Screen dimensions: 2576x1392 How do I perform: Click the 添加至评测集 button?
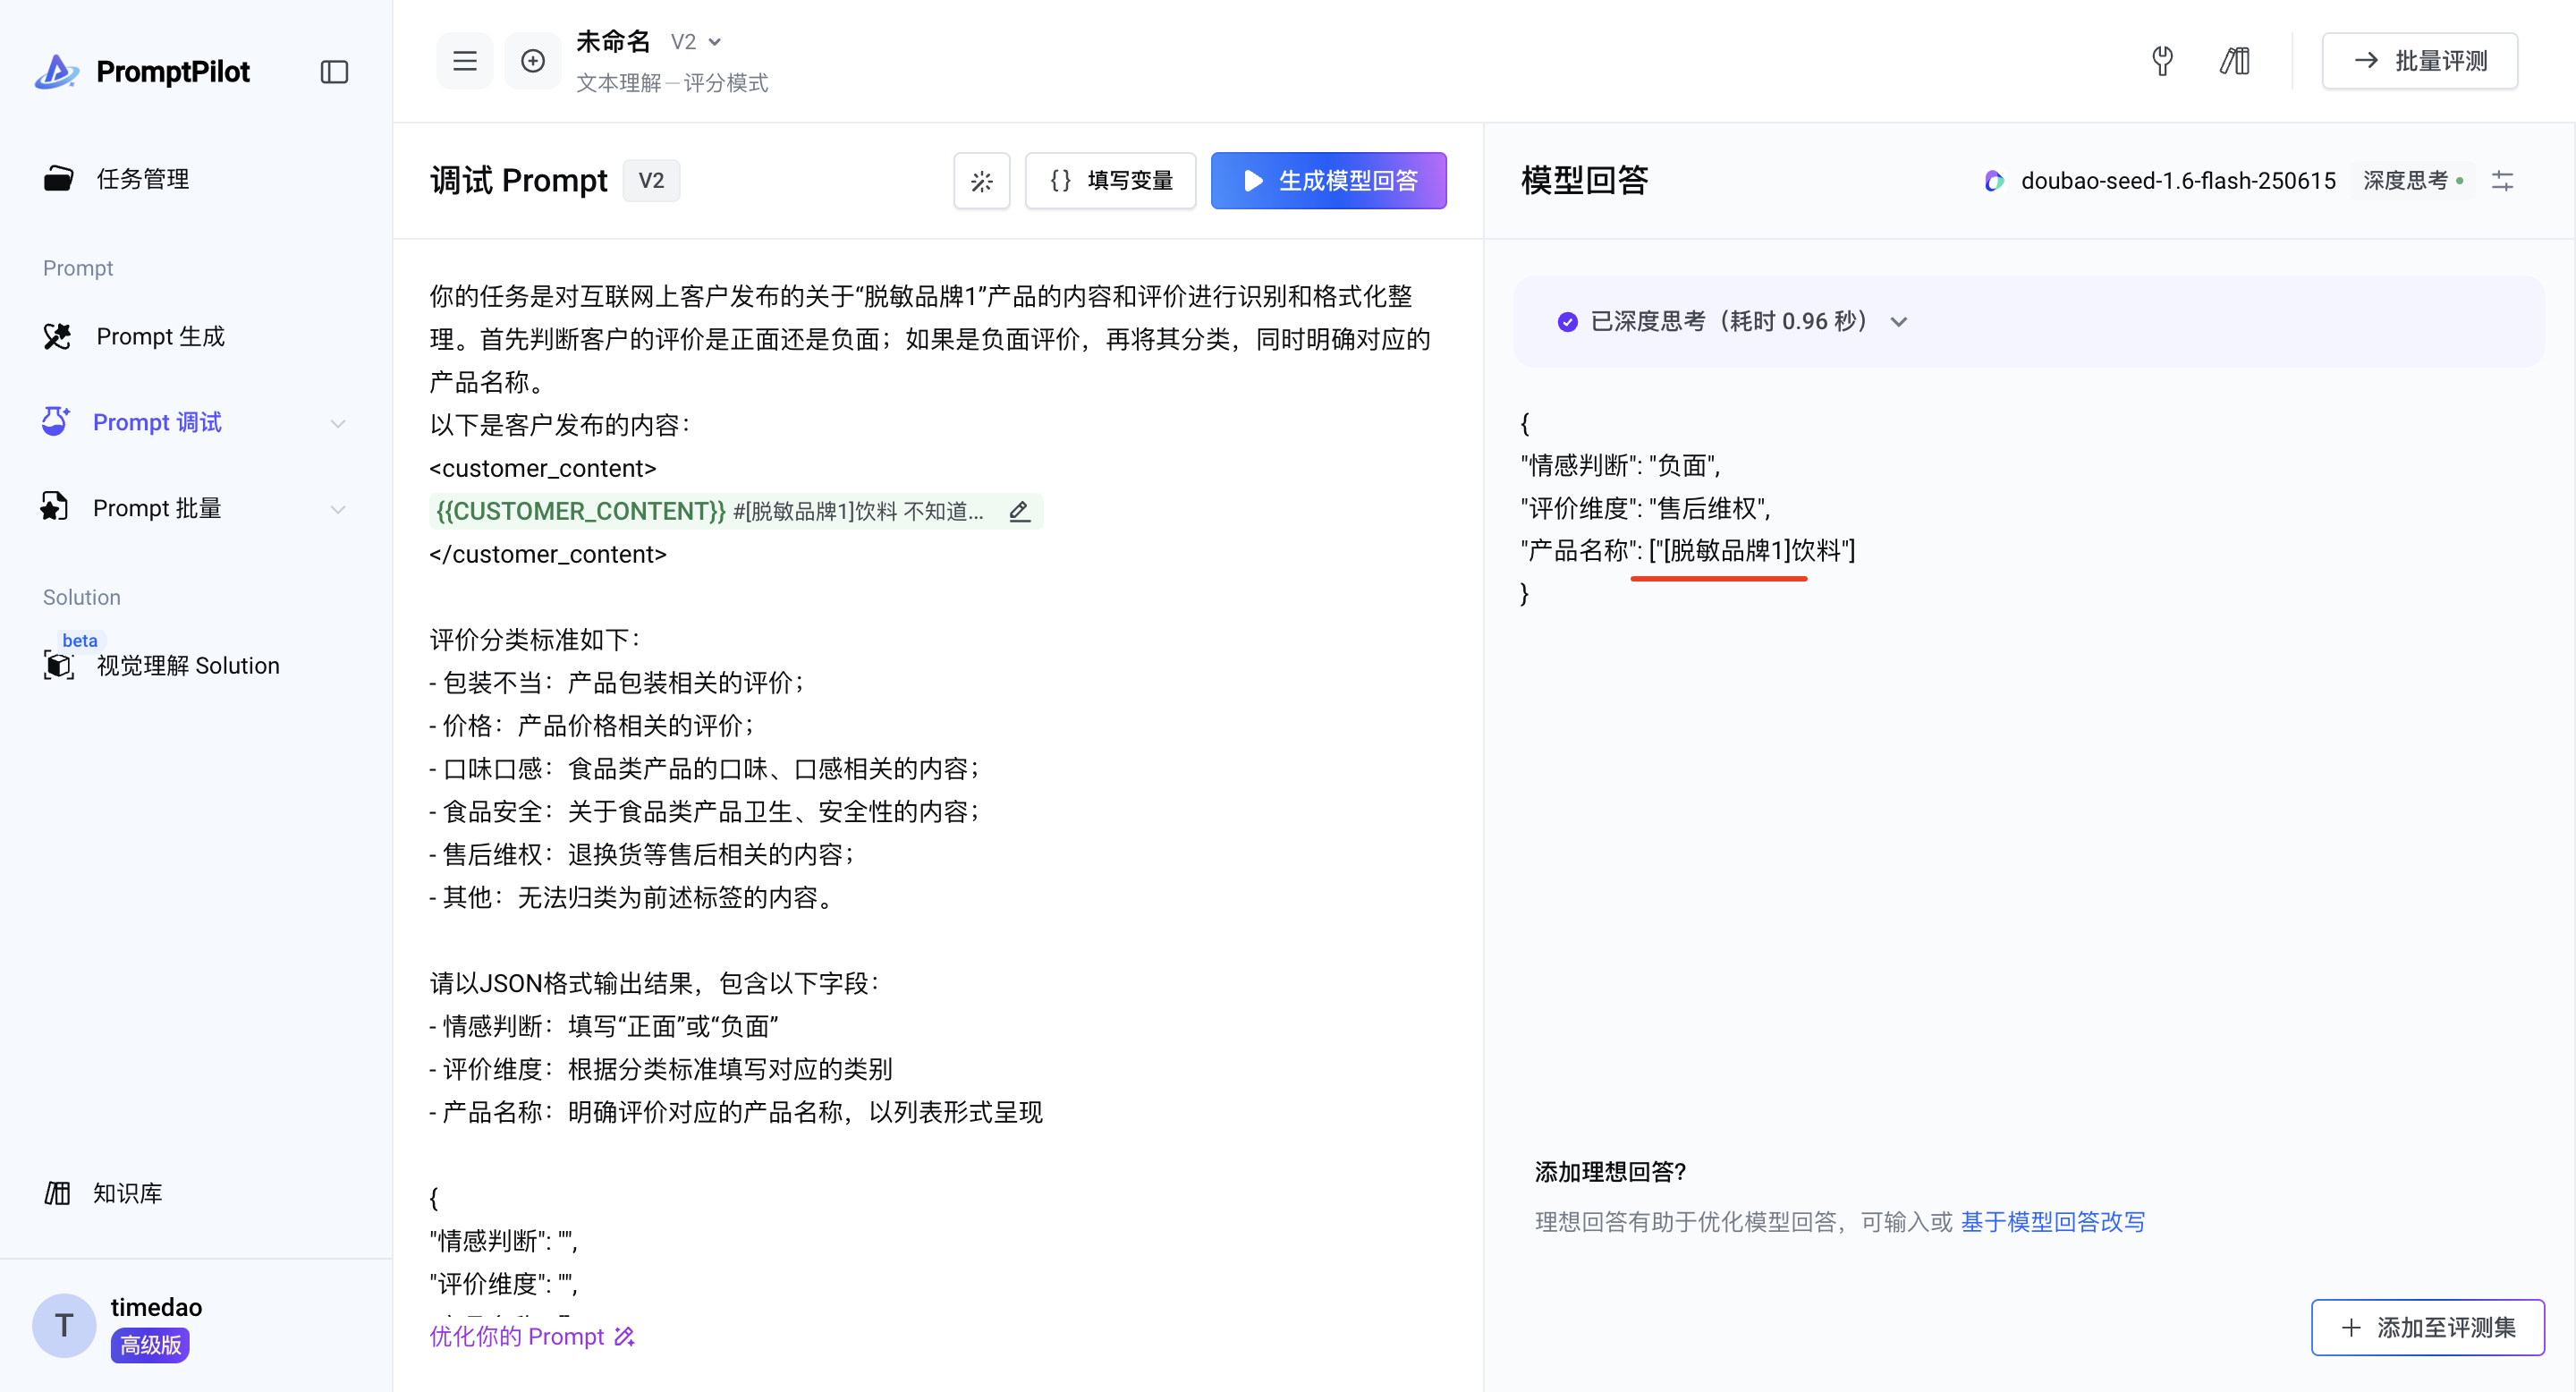point(2427,1328)
